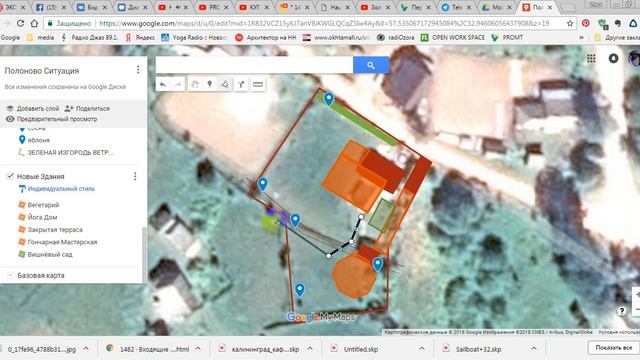Click marker on plot's left boundary edge

[x=263, y=184]
